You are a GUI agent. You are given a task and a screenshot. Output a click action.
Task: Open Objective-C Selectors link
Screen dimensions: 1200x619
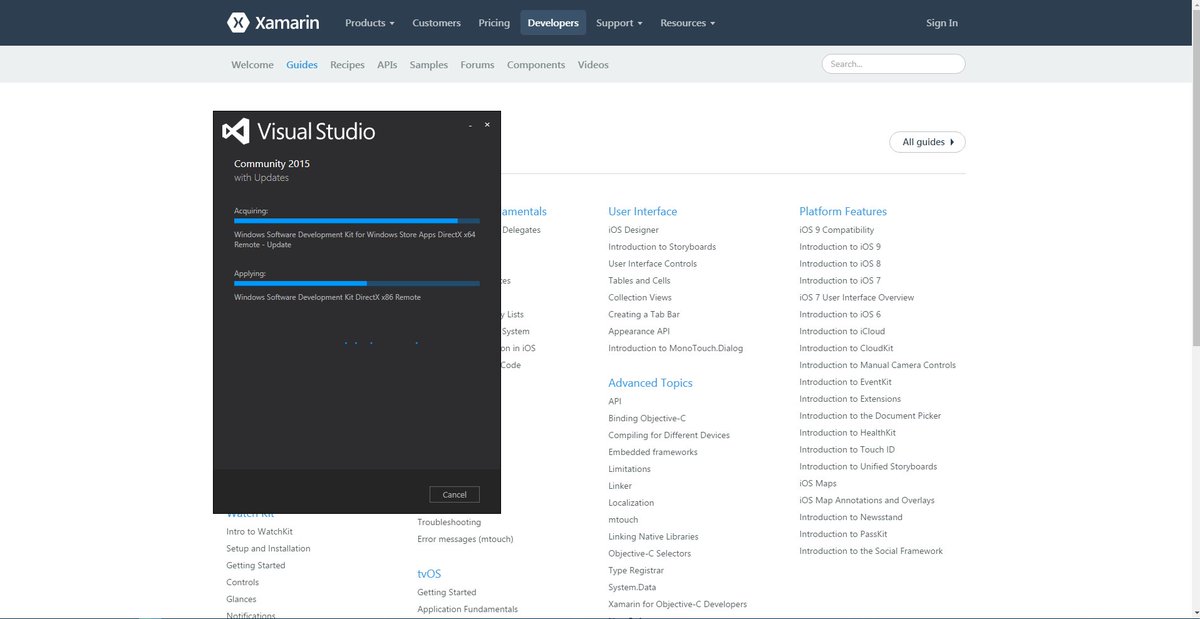[650, 554]
